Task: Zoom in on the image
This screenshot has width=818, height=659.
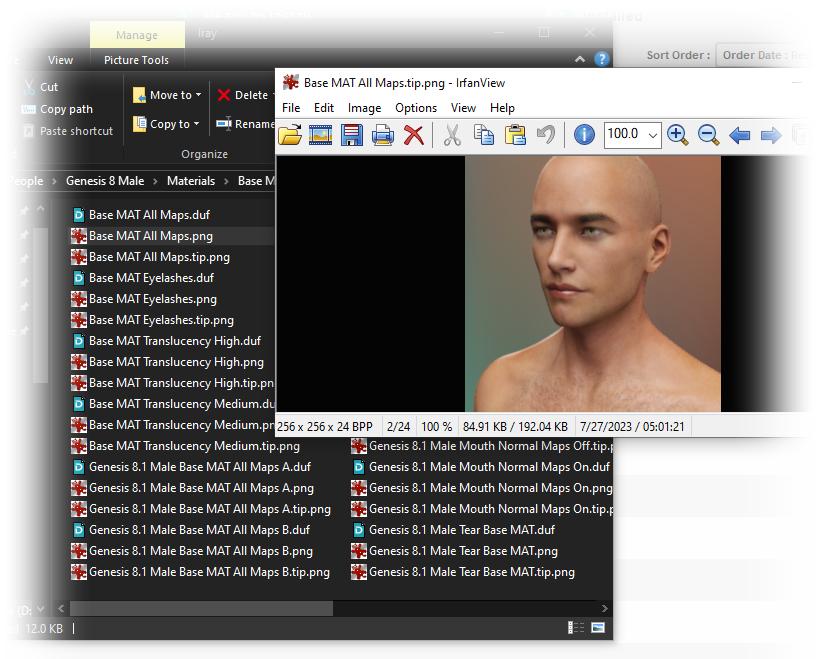Action: click(679, 135)
